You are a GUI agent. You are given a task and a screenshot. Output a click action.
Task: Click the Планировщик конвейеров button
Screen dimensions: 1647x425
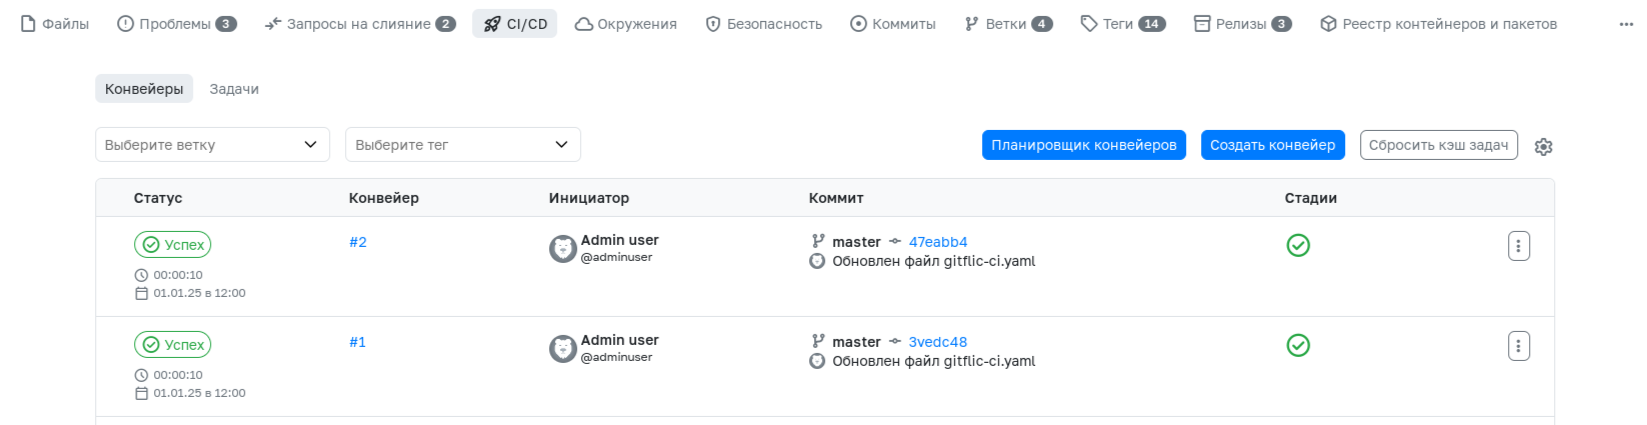(x=1084, y=145)
